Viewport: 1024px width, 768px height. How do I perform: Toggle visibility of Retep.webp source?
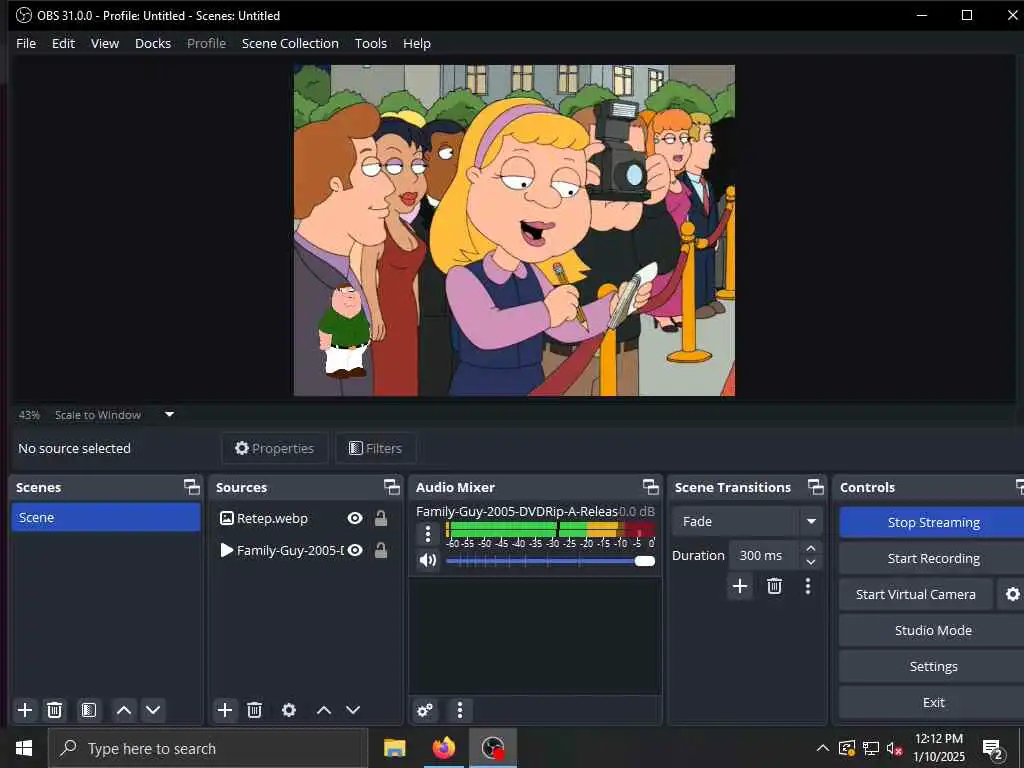pos(355,518)
